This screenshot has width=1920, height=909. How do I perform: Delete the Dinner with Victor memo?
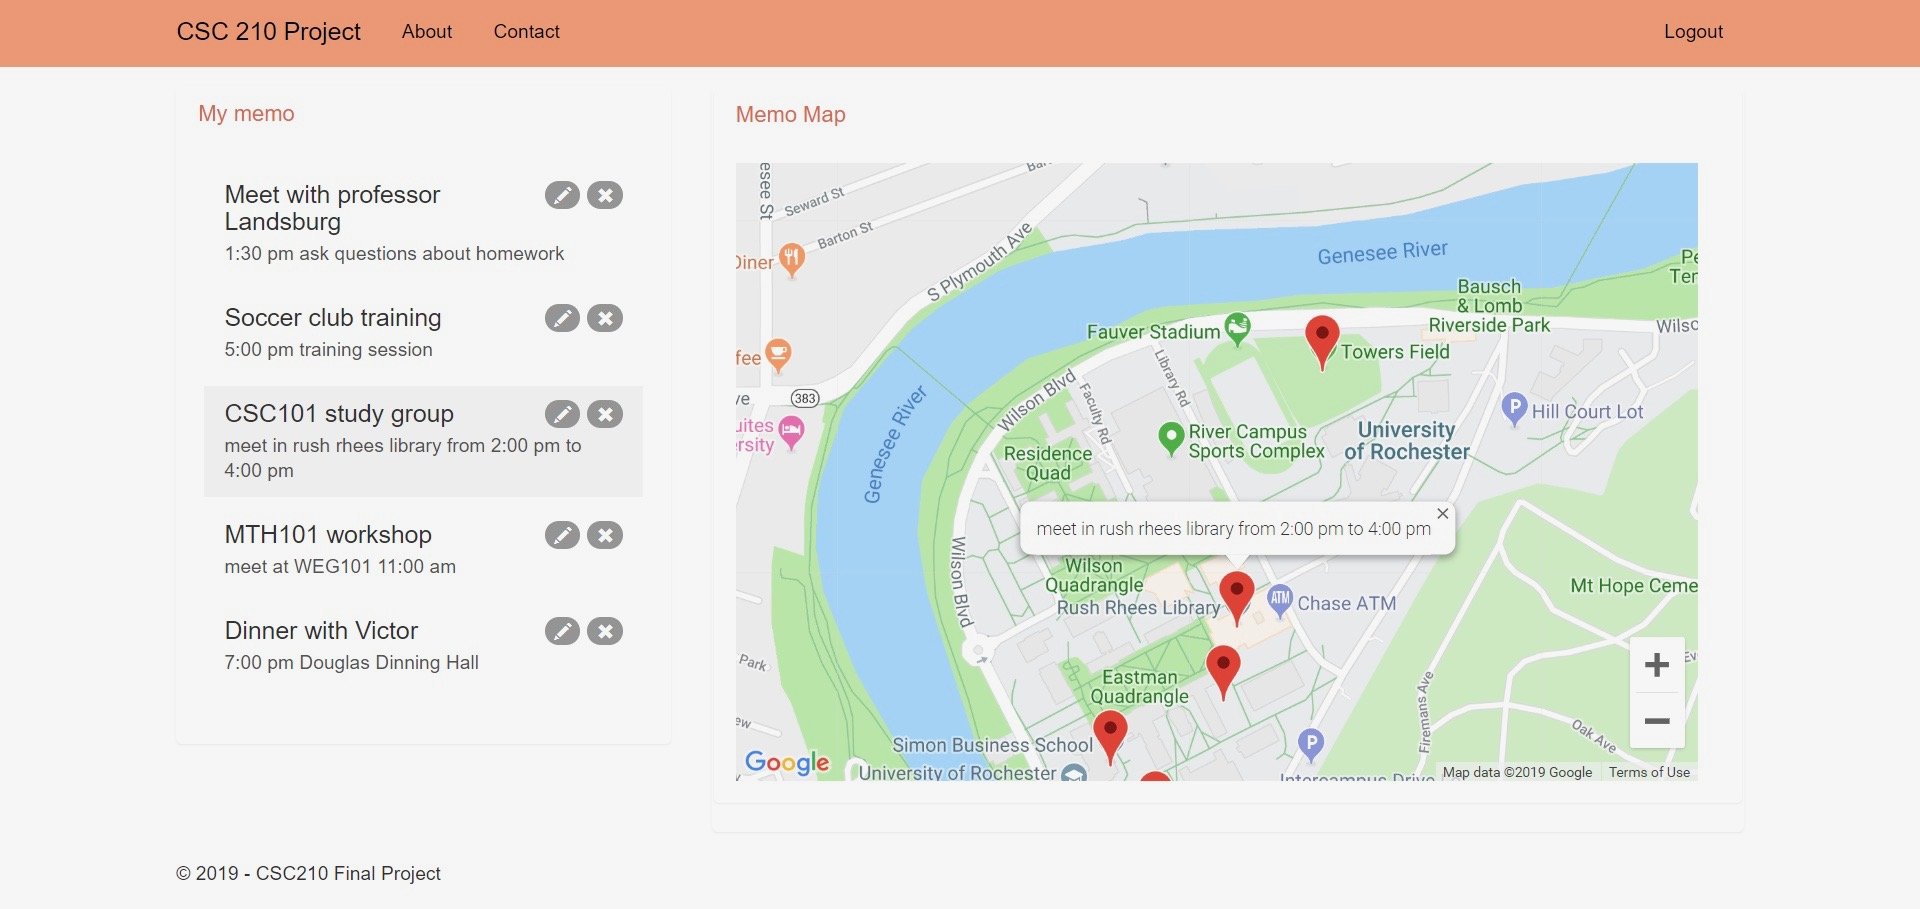coord(605,631)
